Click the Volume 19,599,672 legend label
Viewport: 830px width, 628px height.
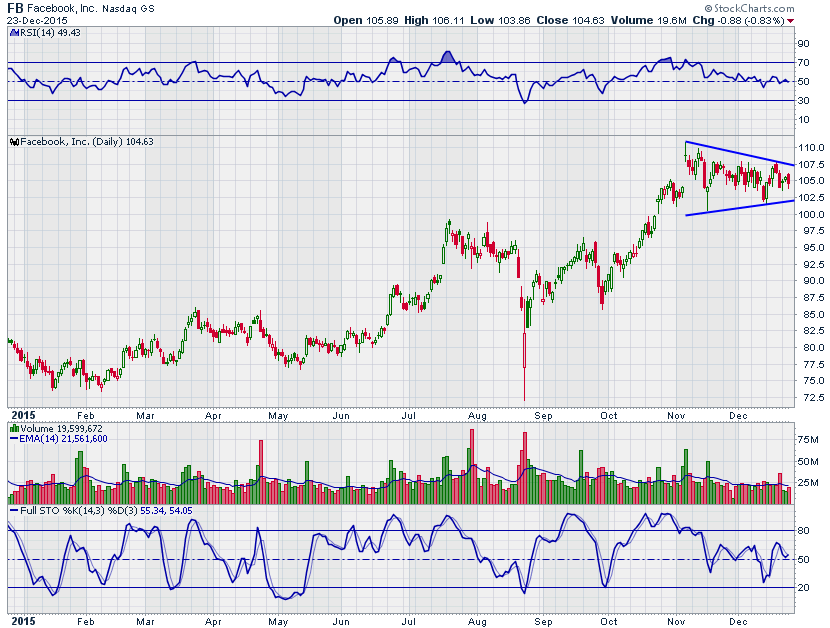pyautogui.click(x=61, y=428)
